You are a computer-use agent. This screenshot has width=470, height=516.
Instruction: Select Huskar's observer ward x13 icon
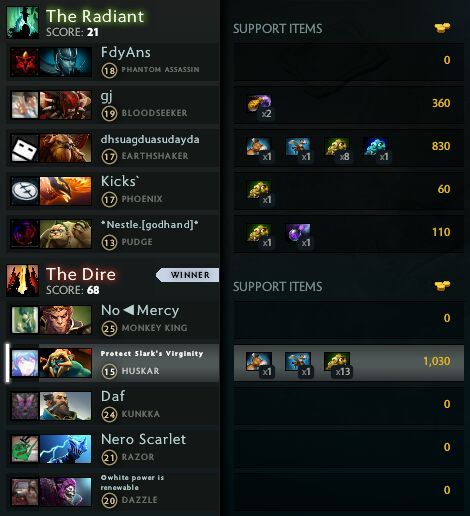(337, 361)
